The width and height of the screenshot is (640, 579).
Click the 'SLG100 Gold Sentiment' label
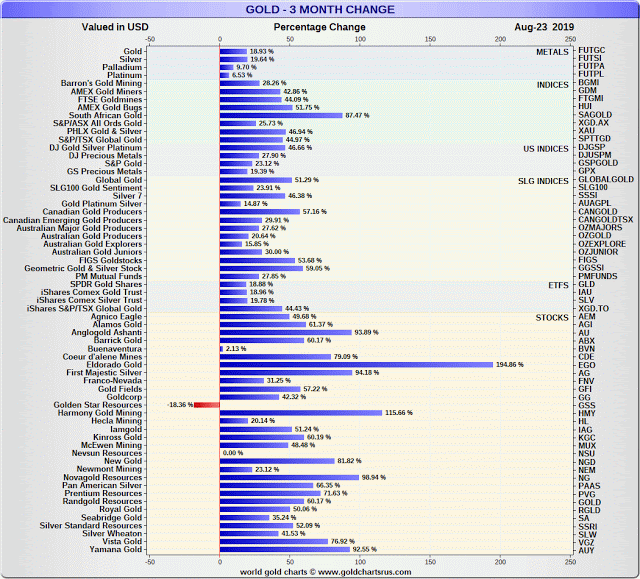(96, 188)
